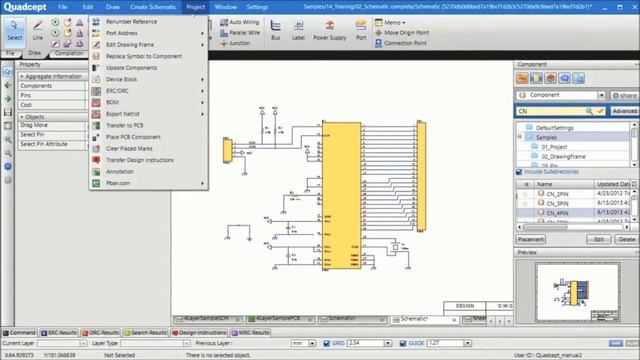Open the Settings menu

coord(257,7)
